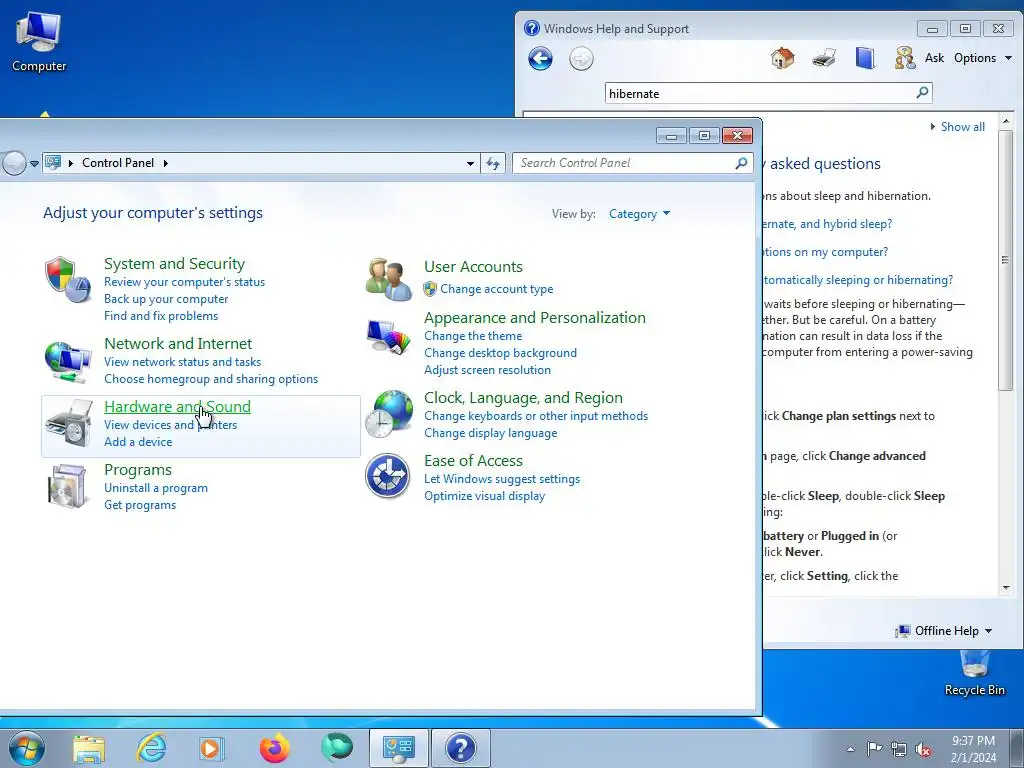
Task: Open Browse Help book icon in Help and Support
Action: [865, 58]
